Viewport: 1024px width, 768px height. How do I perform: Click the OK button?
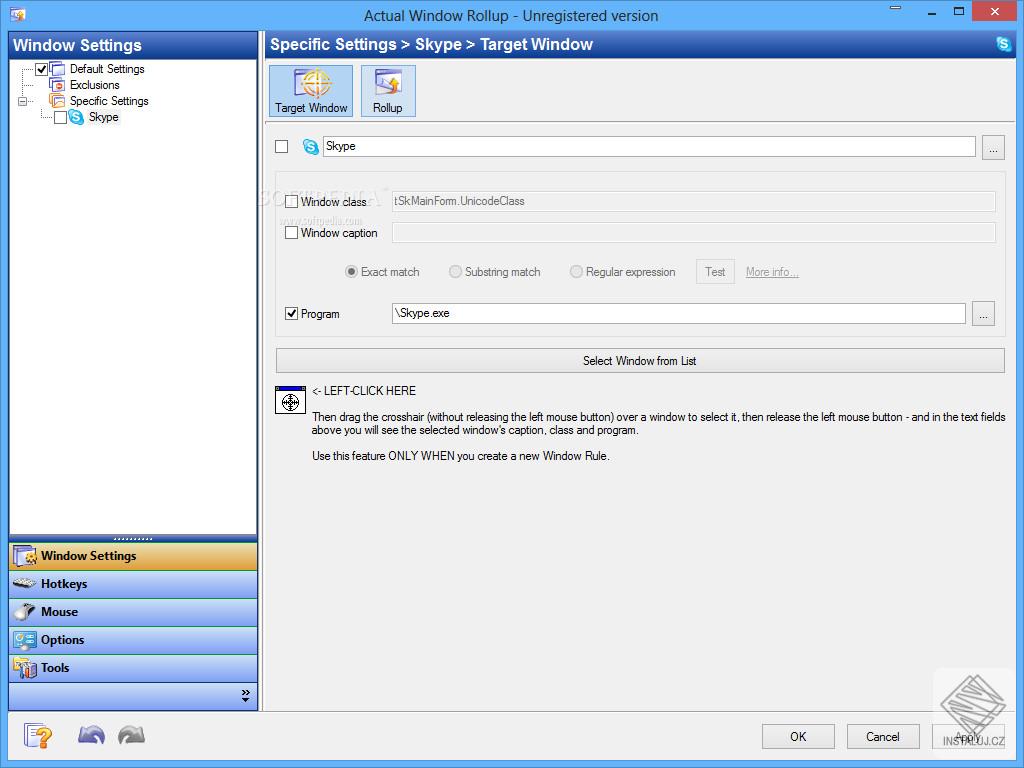[798, 737]
